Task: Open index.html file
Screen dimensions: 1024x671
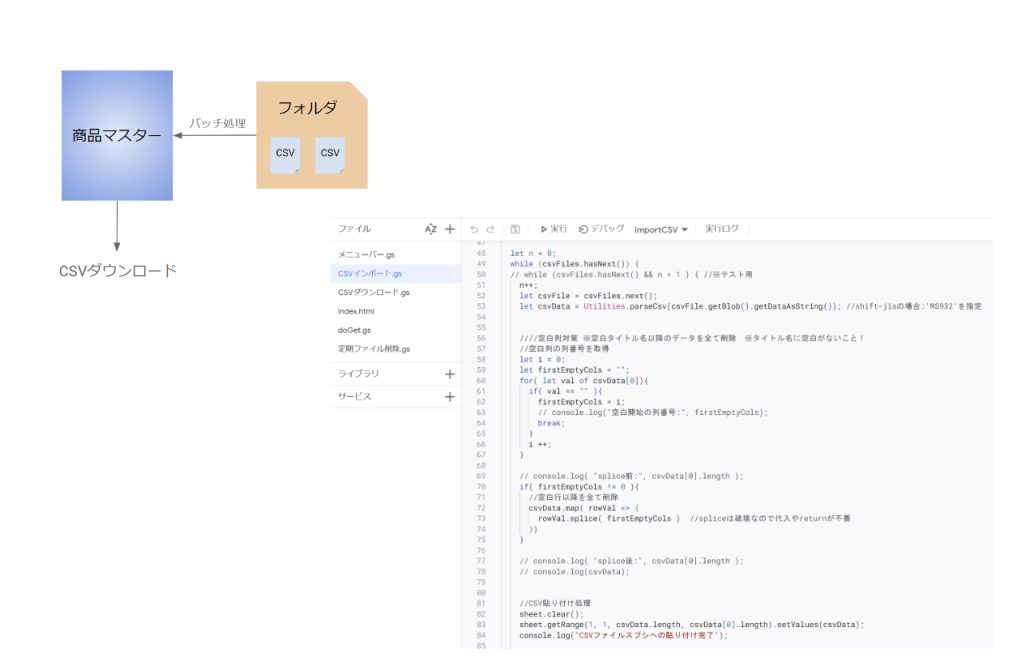Action: tap(356, 311)
